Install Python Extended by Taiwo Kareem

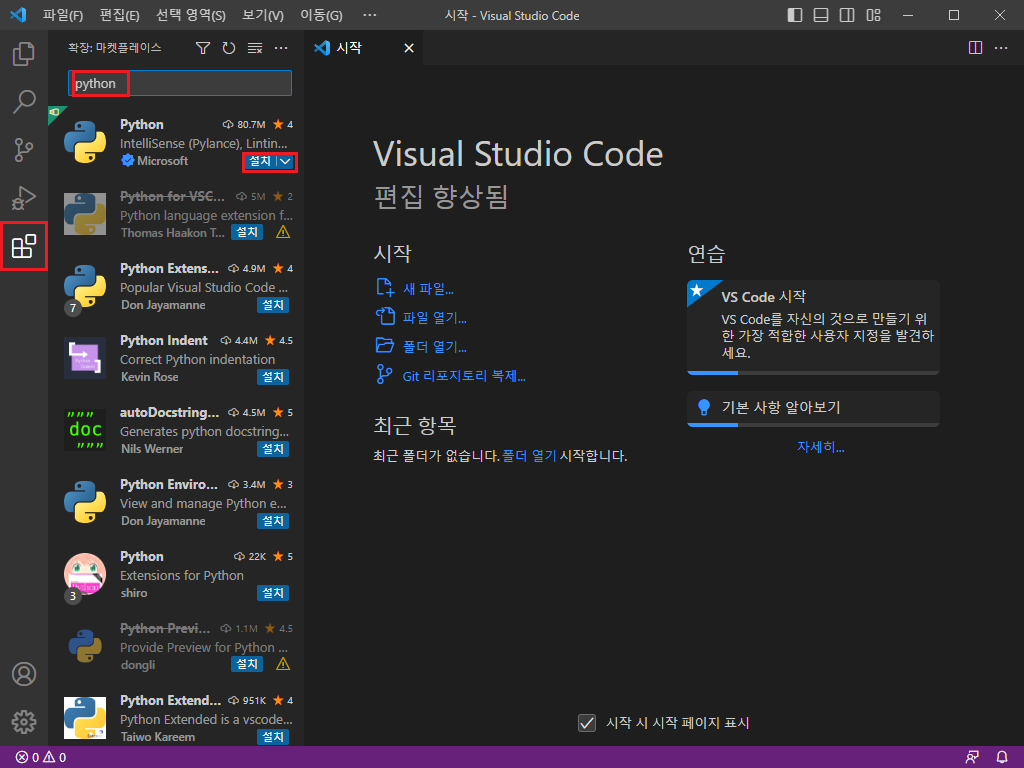tap(273, 737)
